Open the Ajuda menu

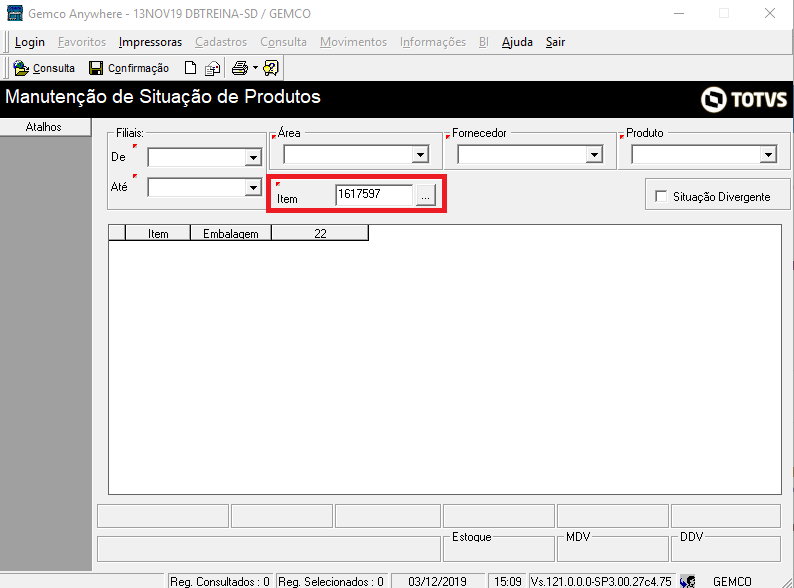coord(517,42)
